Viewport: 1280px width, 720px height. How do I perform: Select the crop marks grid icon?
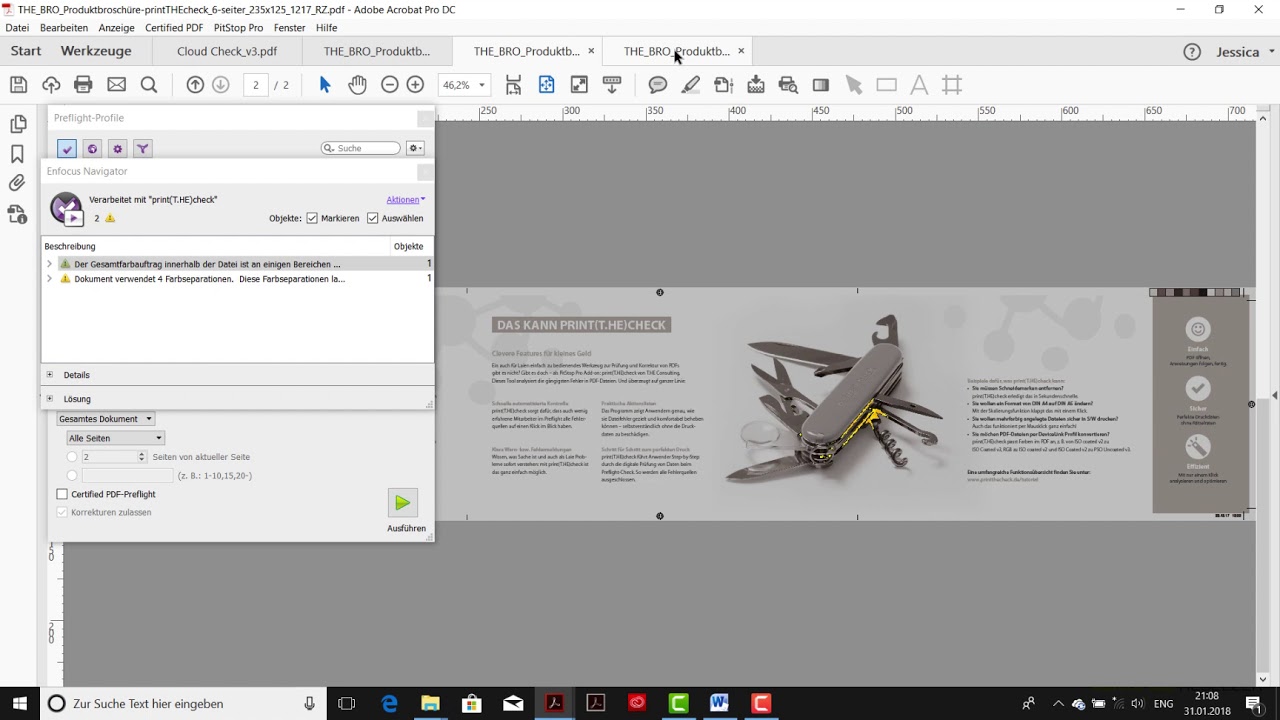click(x=952, y=85)
